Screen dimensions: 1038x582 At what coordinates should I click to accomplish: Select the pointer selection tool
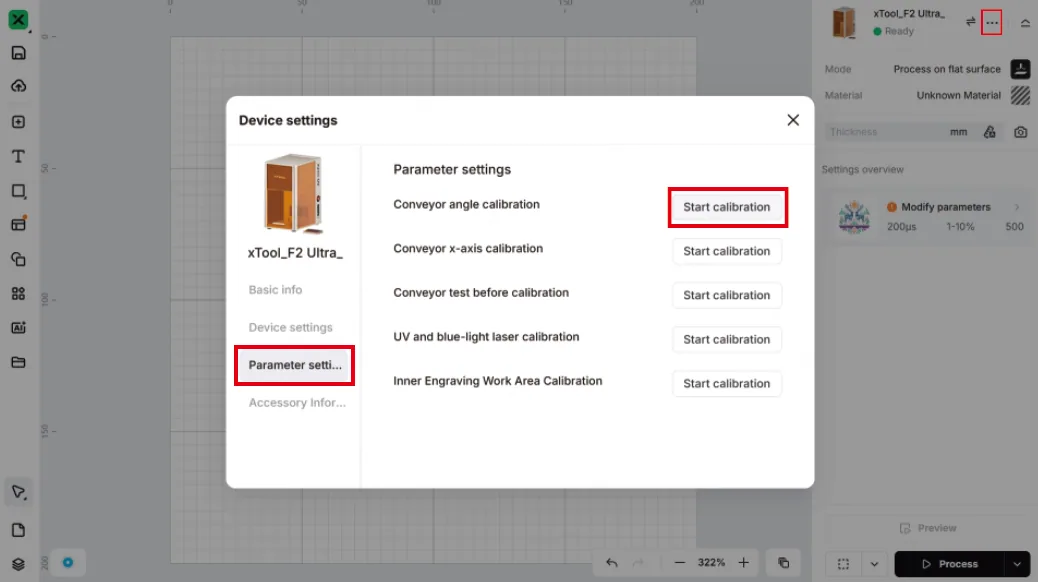[x=19, y=492]
